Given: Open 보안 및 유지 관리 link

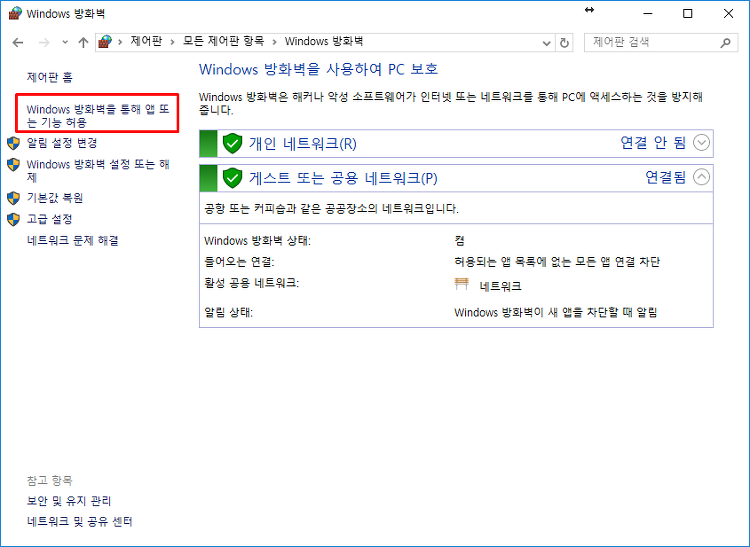Looking at the screenshot, I should coord(69,501).
